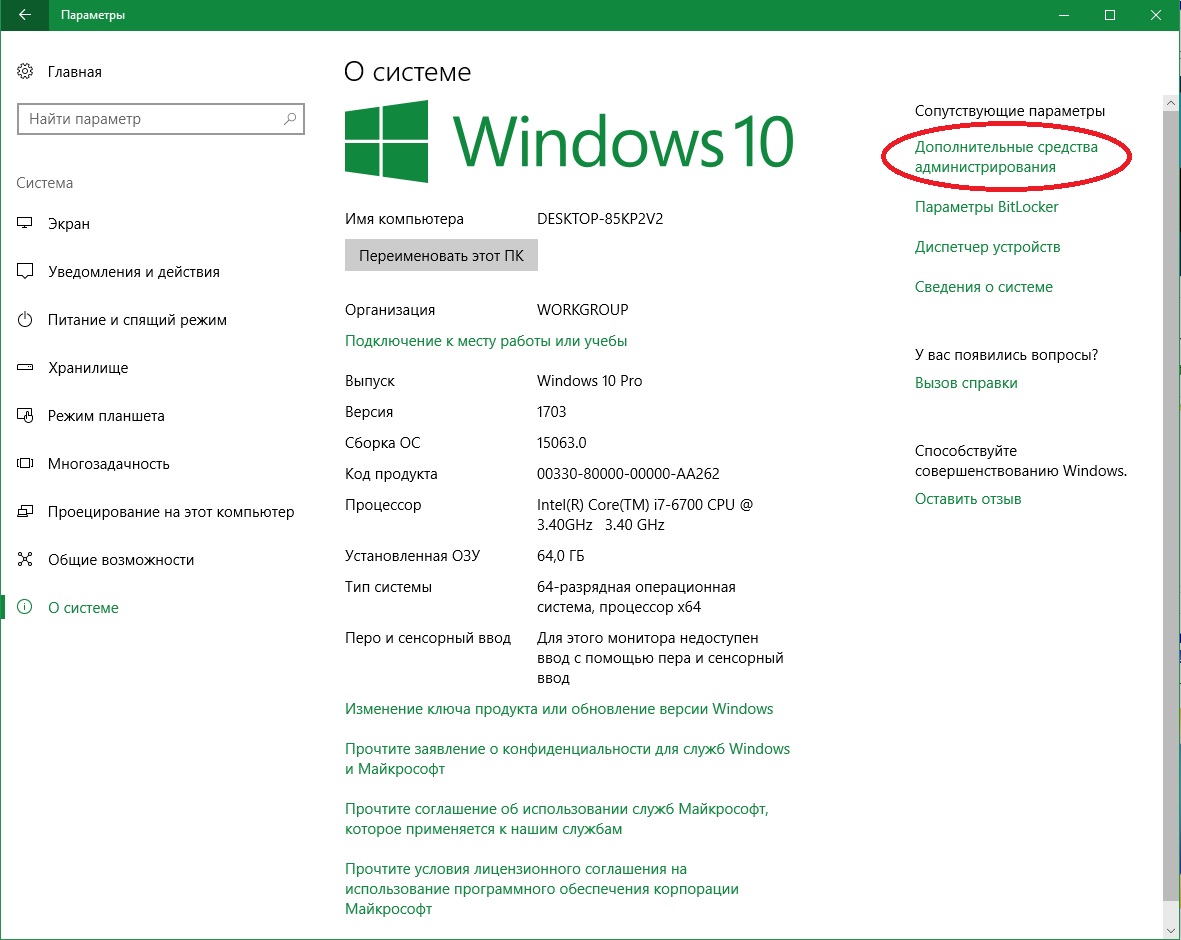This screenshot has width=1181, height=940.
Task: Click the Найти параметр search field
Action: click(x=160, y=119)
